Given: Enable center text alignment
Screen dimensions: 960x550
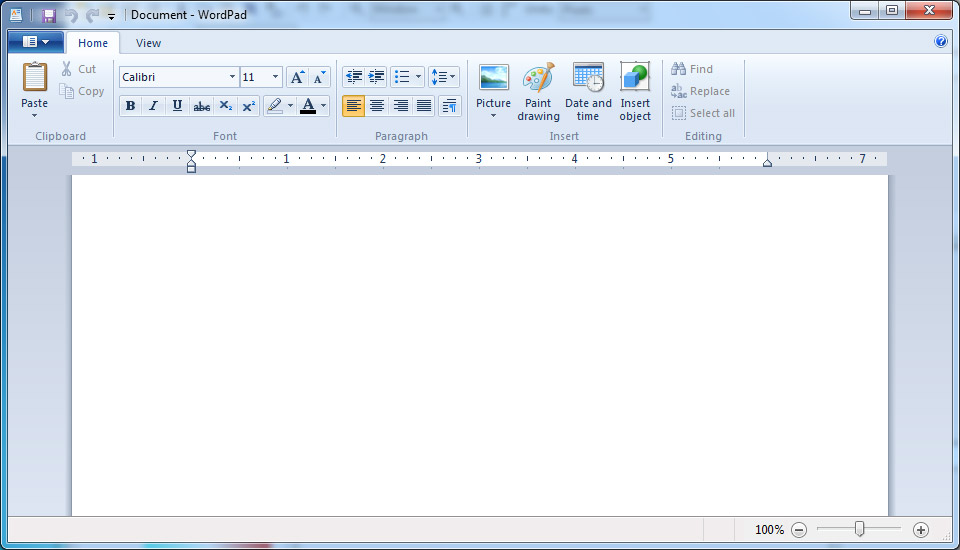Looking at the screenshot, I should (377, 106).
